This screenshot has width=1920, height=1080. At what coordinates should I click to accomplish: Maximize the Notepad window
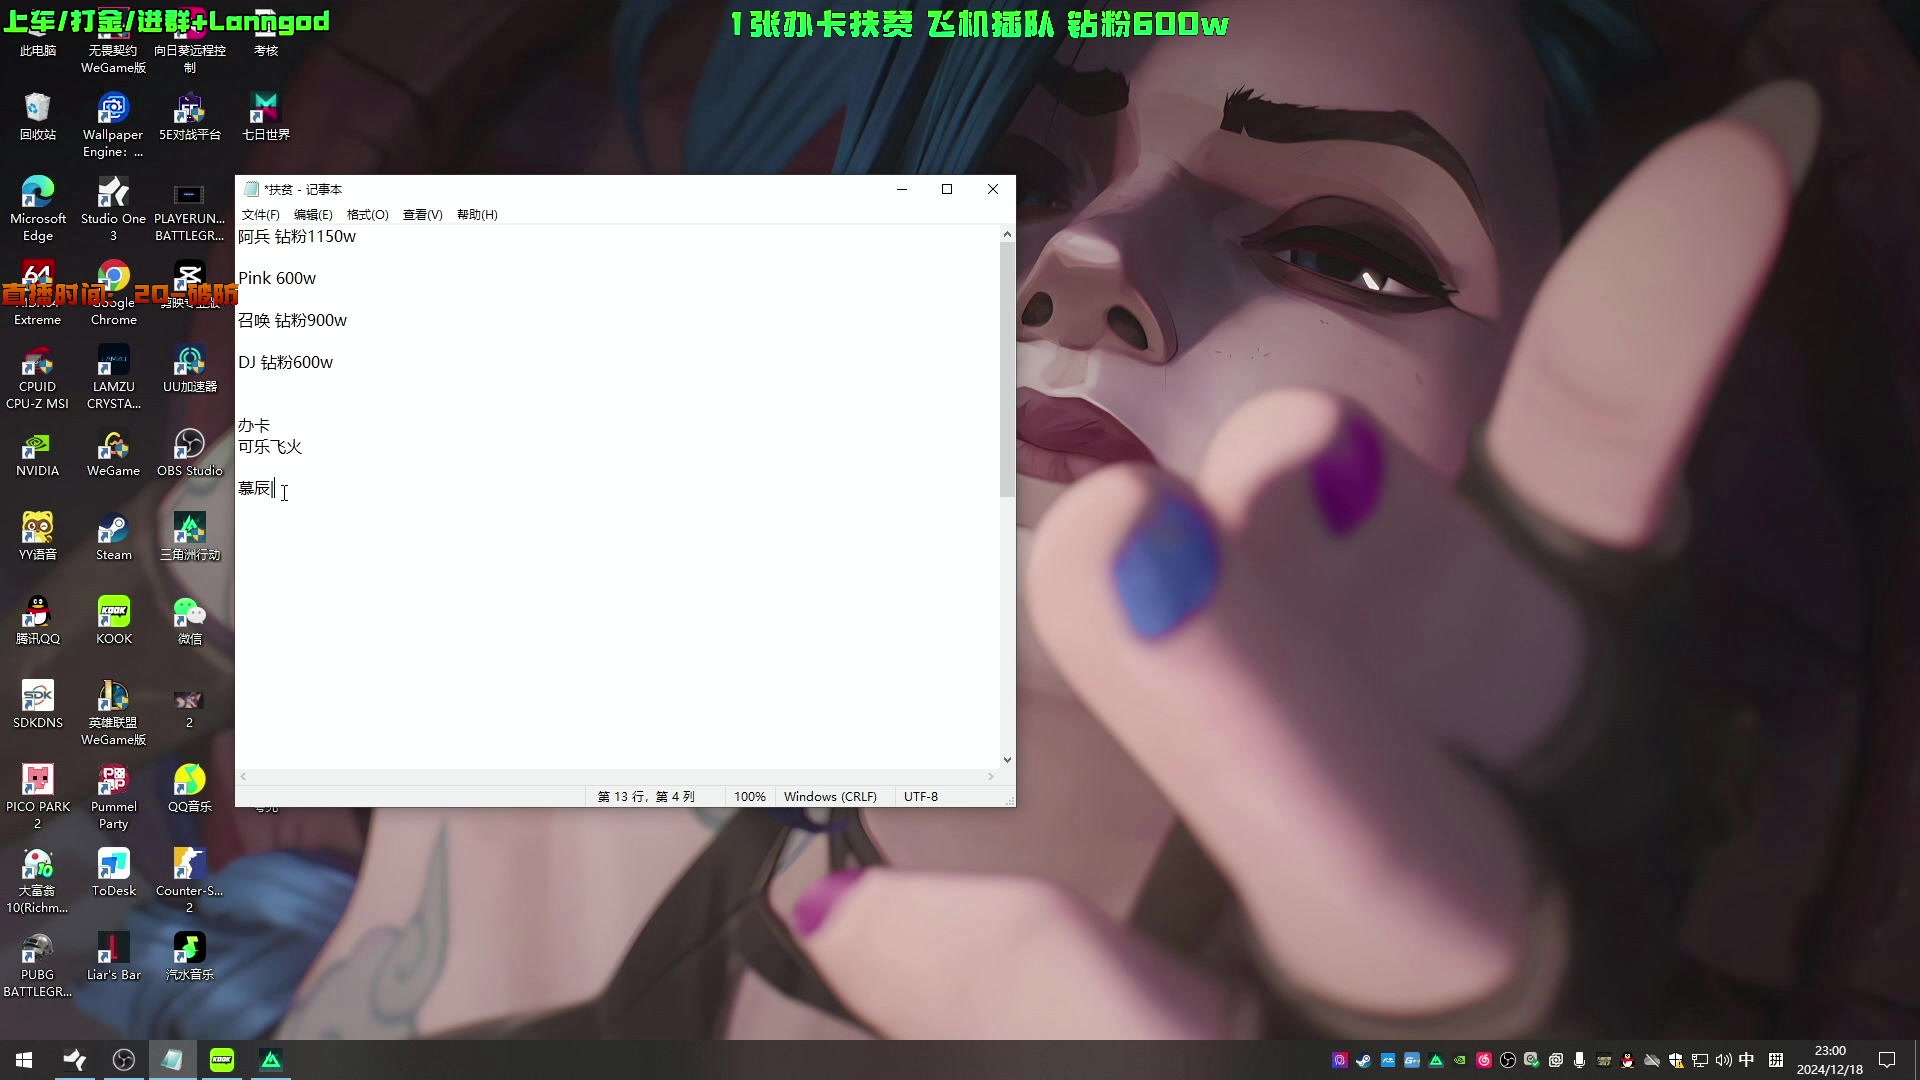[x=947, y=189]
